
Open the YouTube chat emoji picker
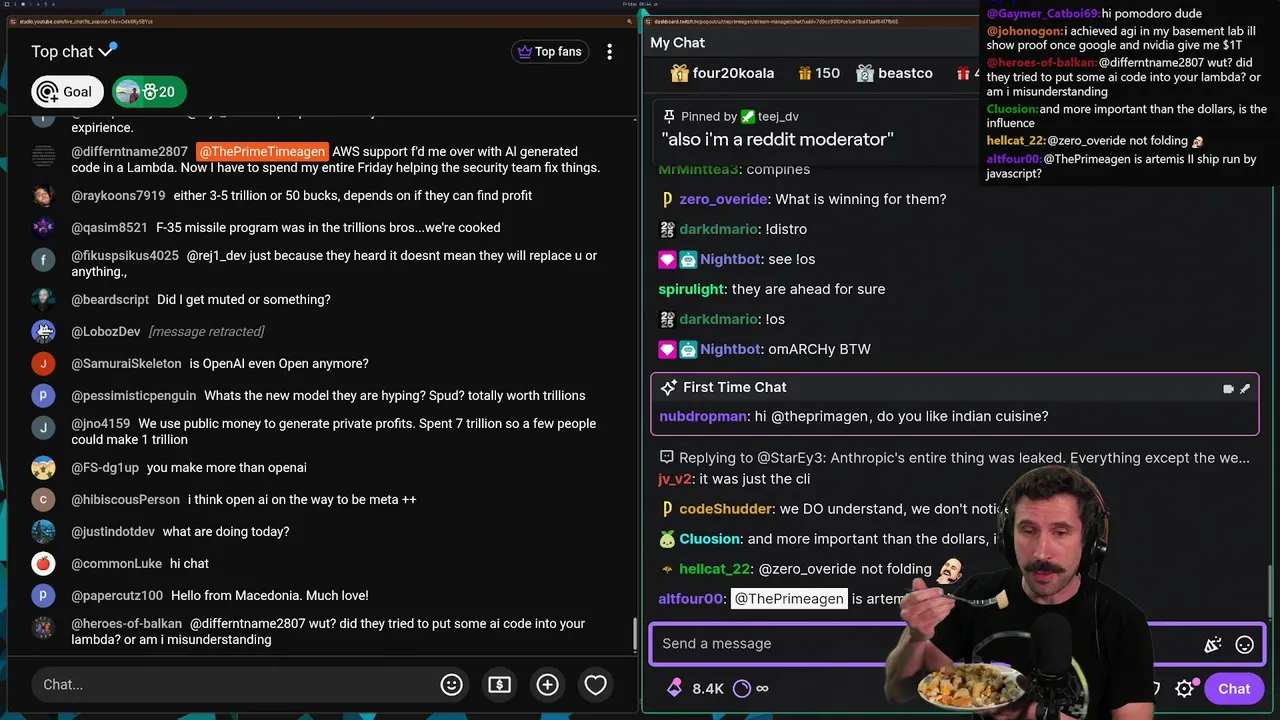(451, 685)
